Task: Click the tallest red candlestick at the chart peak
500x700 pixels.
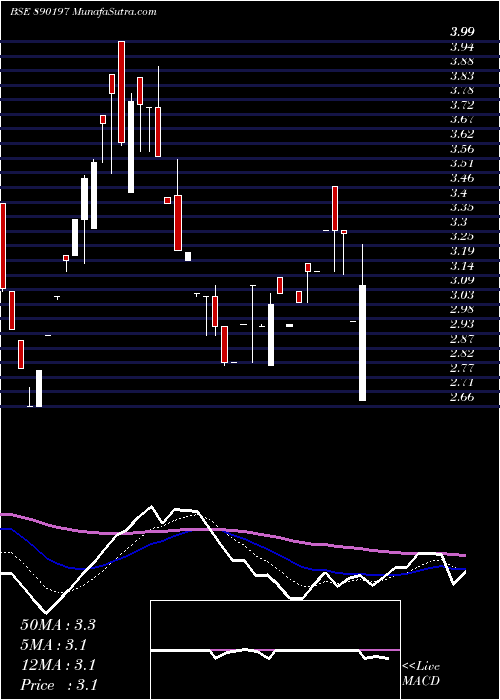Action: coord(121,92)
